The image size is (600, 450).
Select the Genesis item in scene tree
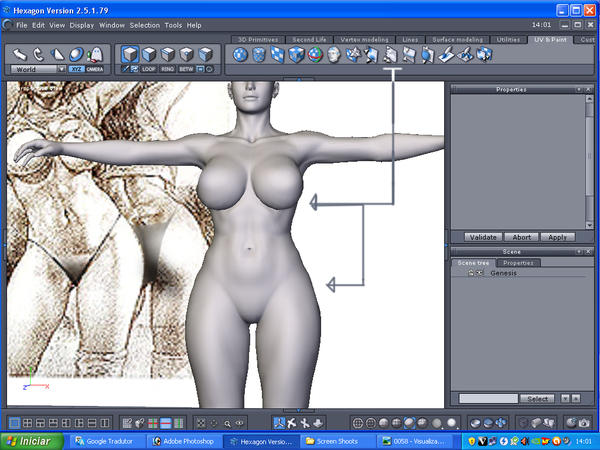(x=504, y=273)
